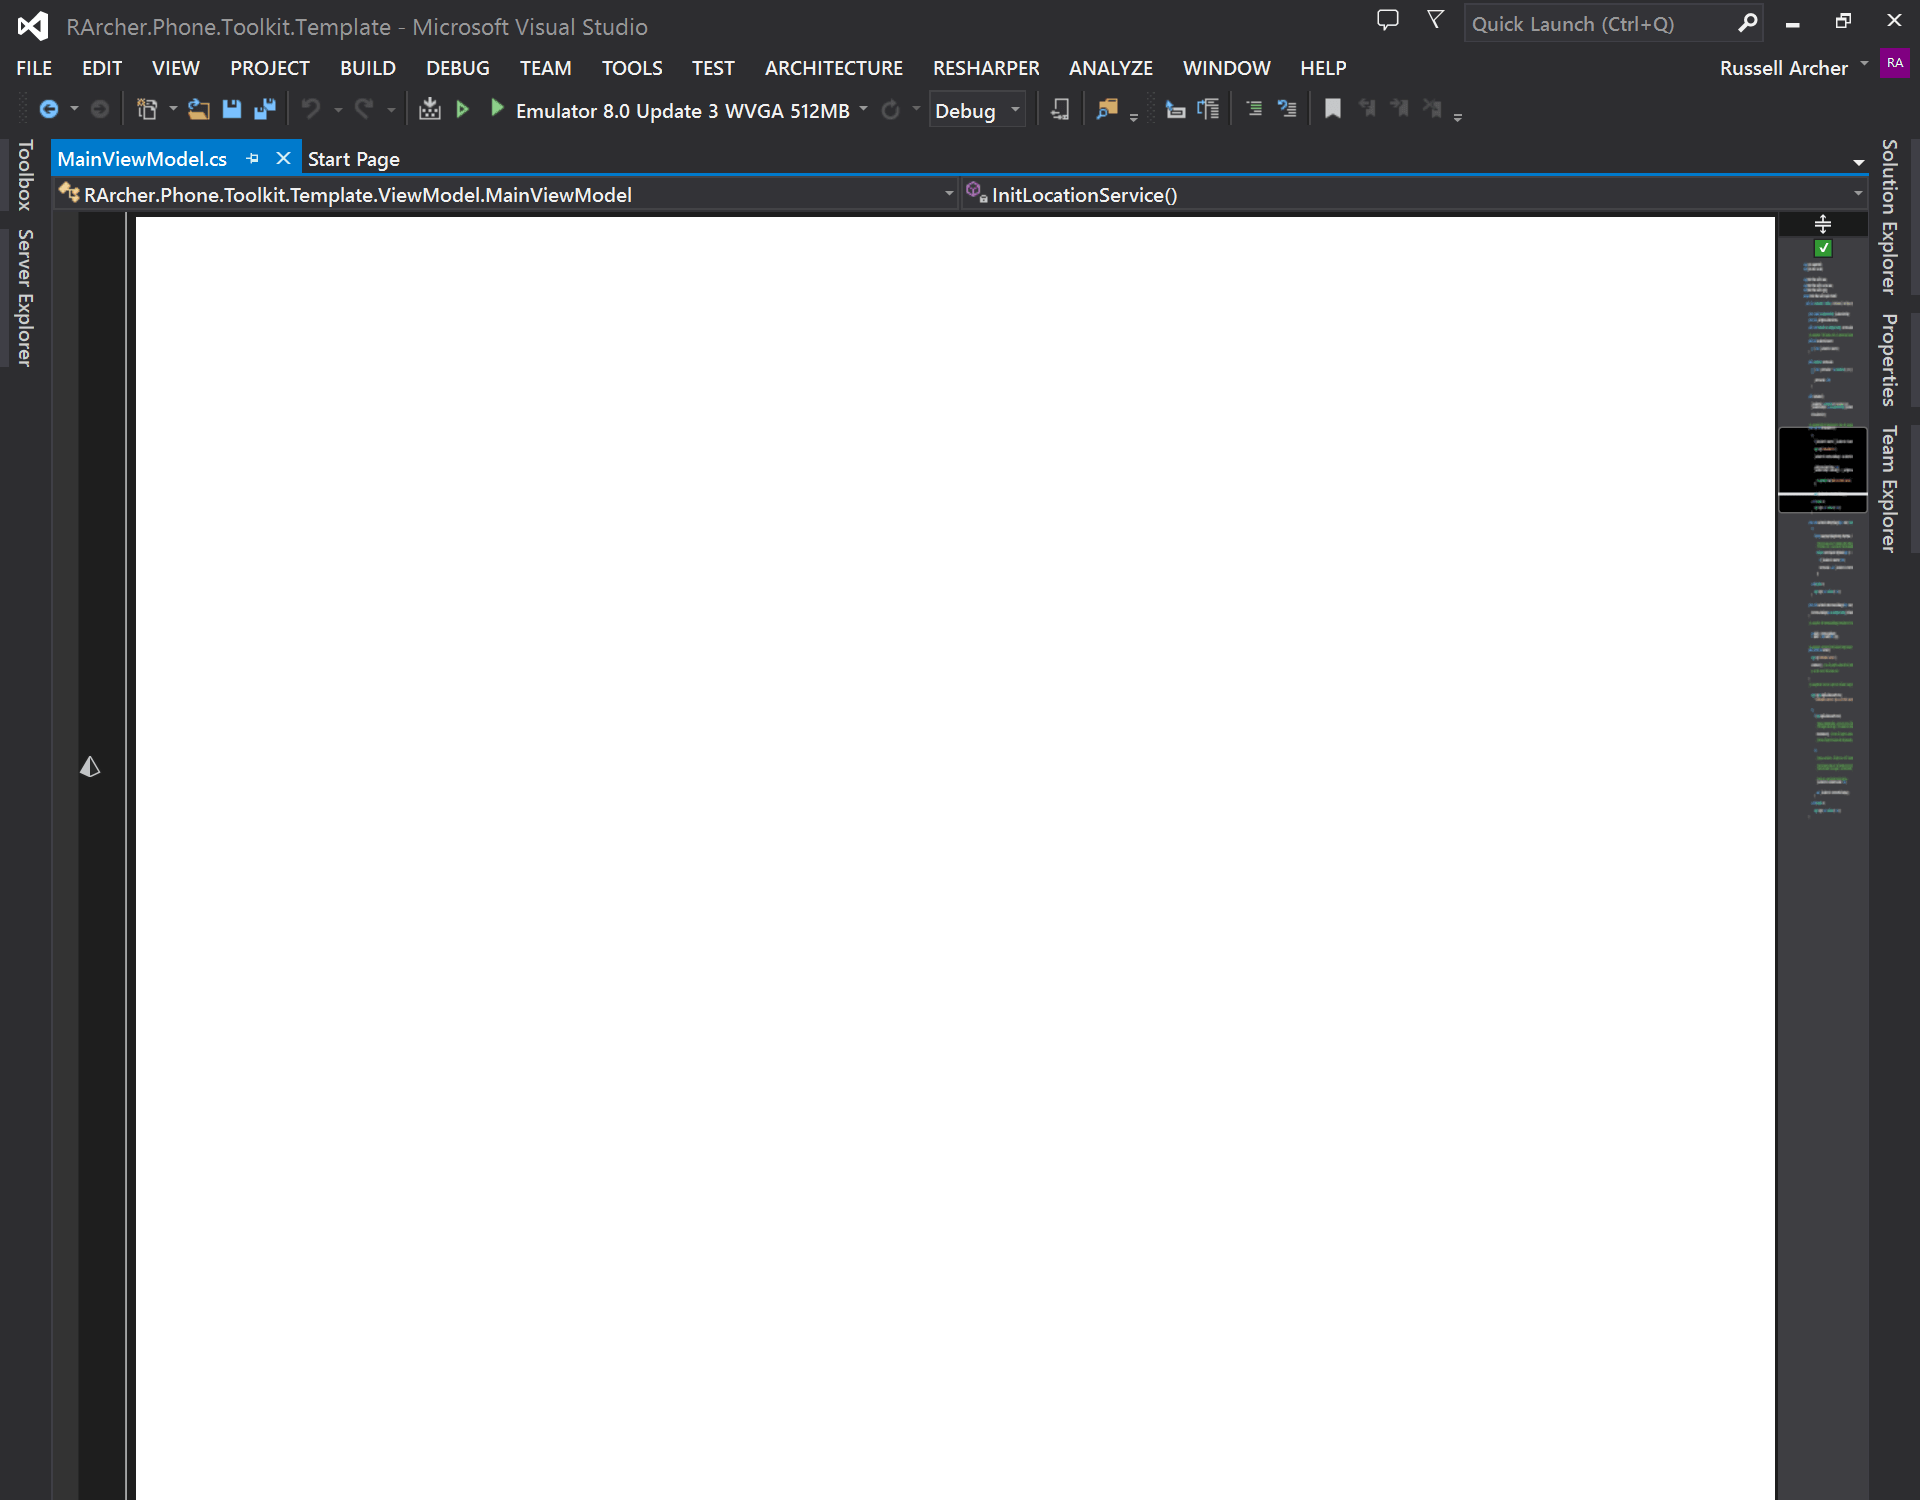Screen dimensions: 1920x1500
Task: Open the notifications filter flag icon
Action: [x=1435, y=20]
